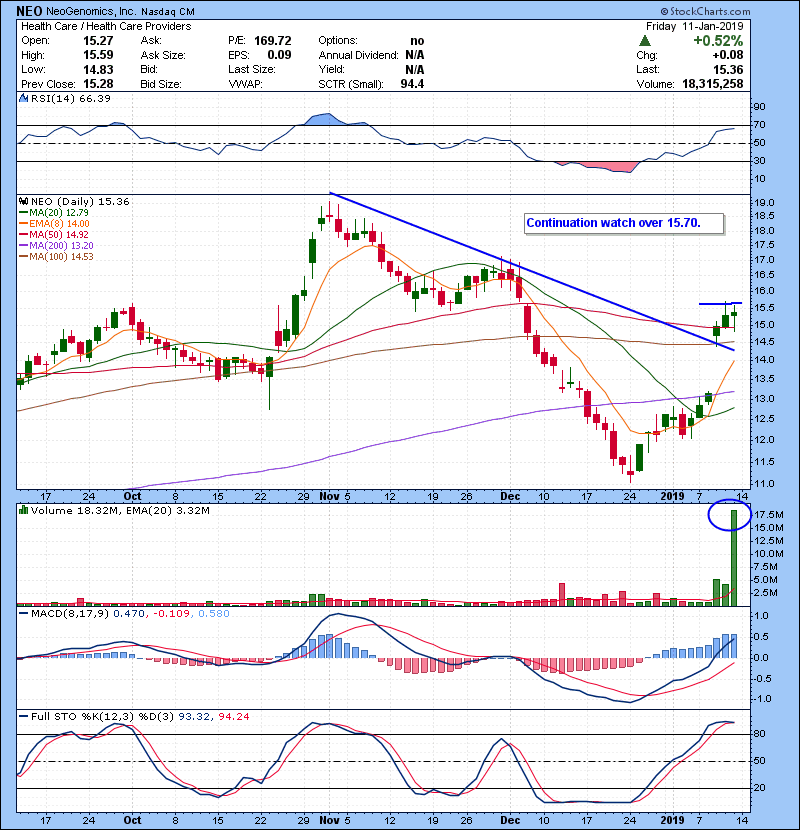Screen dimensions: 800x830
Task: Click the MA(50) 14.92 legend entry
Action: (x=53, y=234)
